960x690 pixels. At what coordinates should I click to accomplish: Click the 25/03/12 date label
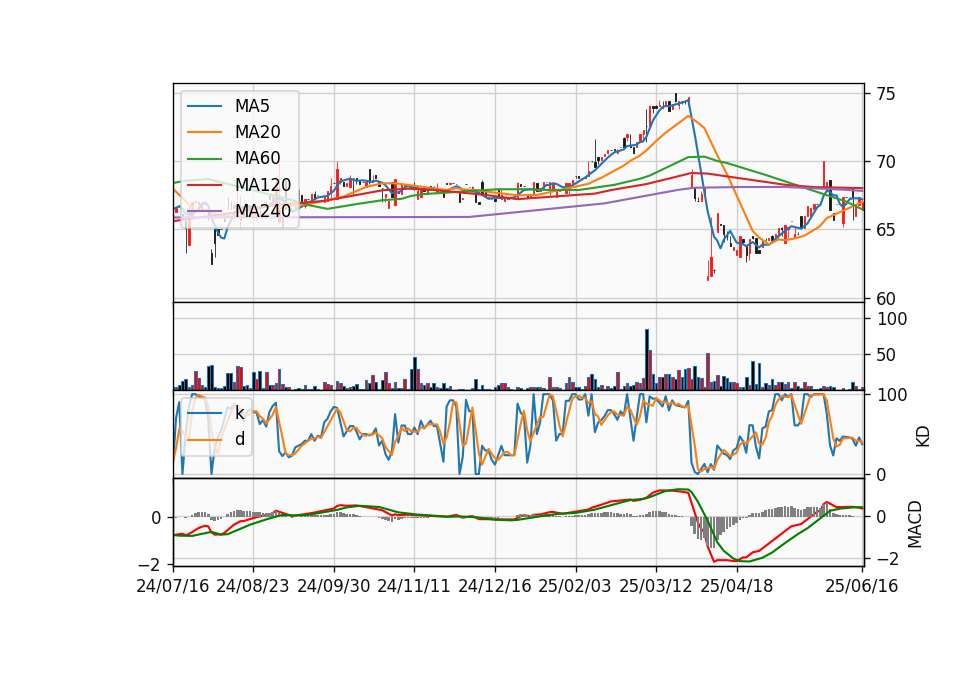click(656, 586)
